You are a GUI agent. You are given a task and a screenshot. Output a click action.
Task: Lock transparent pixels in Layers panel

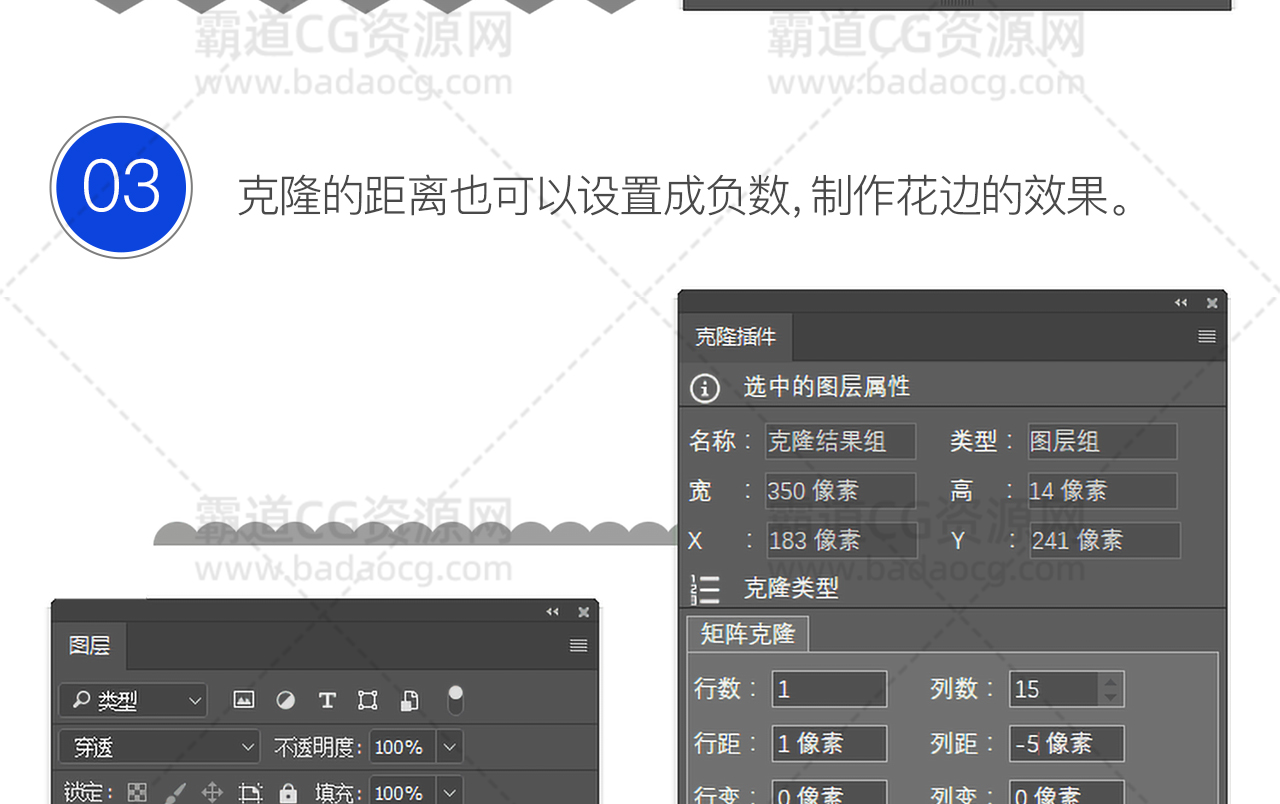point(137,793)
